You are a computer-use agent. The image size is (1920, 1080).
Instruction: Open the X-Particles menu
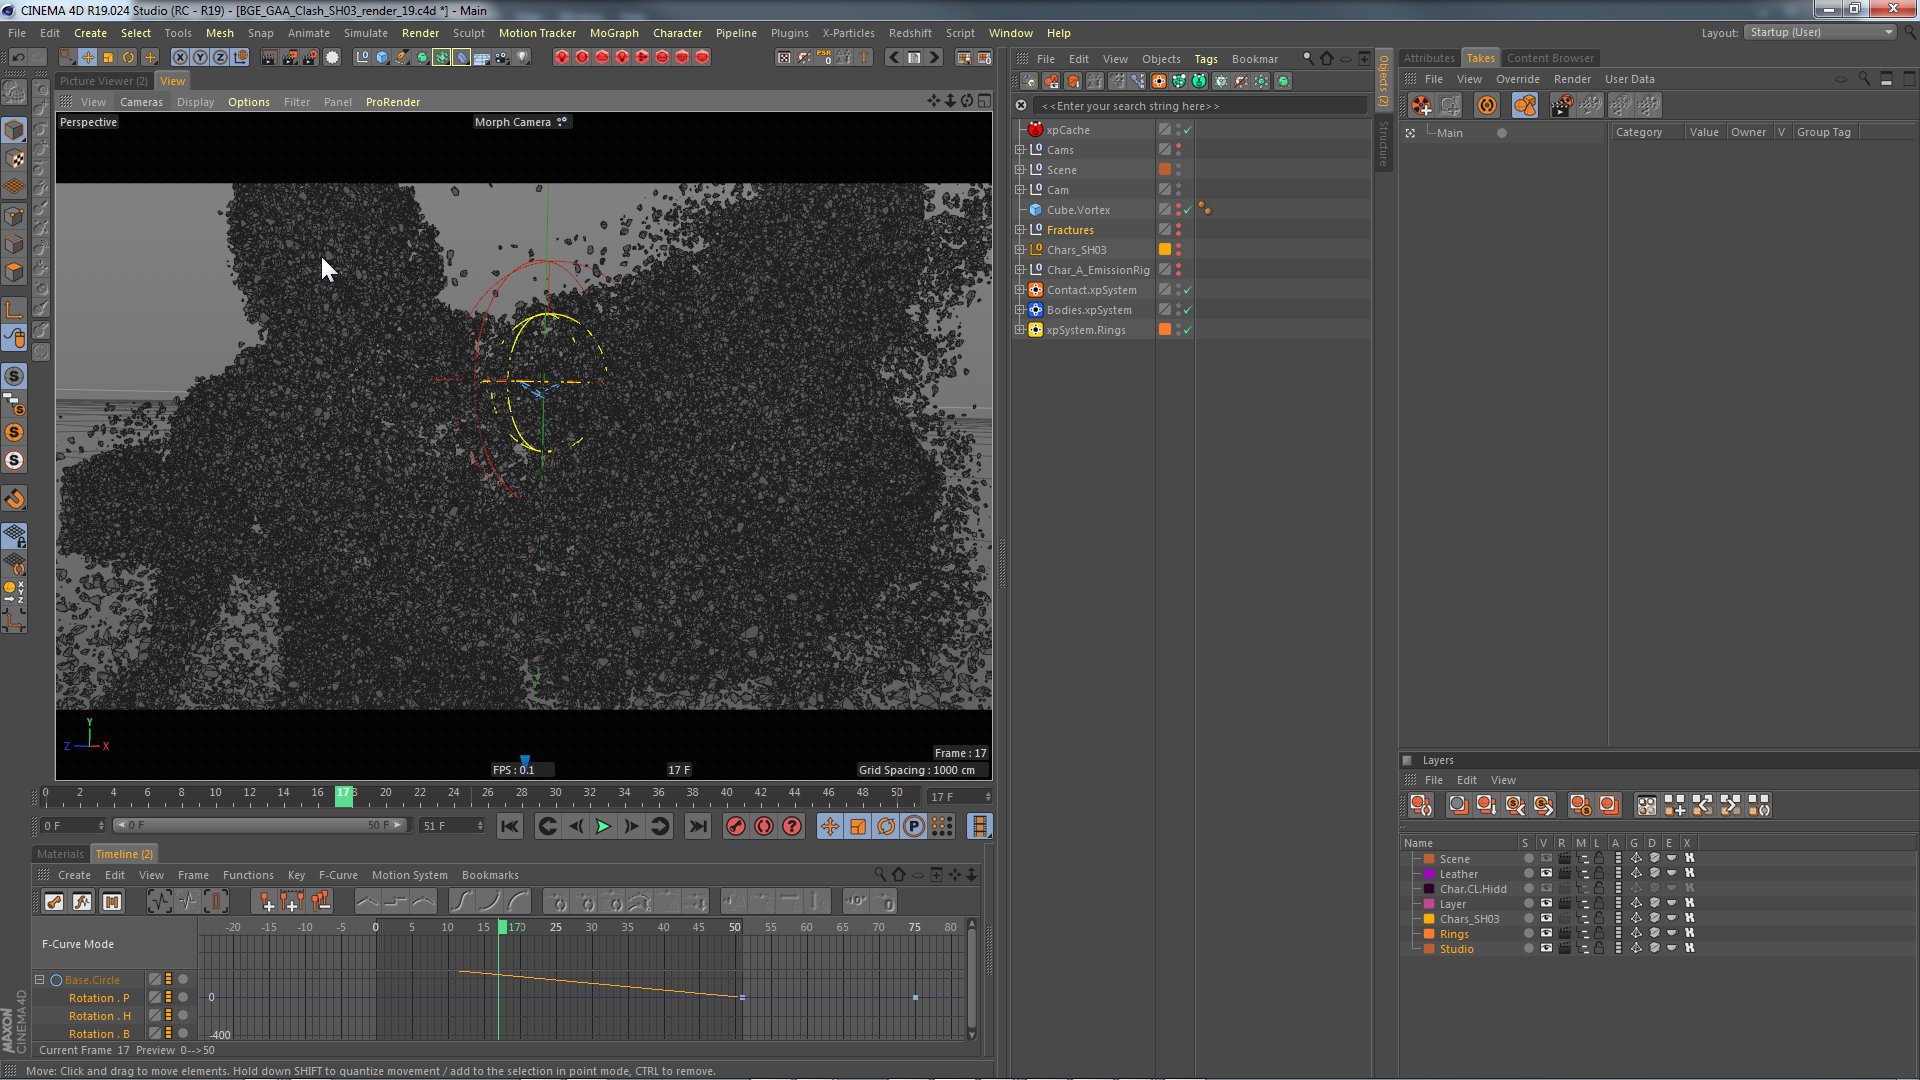click(x=848, y=33)
